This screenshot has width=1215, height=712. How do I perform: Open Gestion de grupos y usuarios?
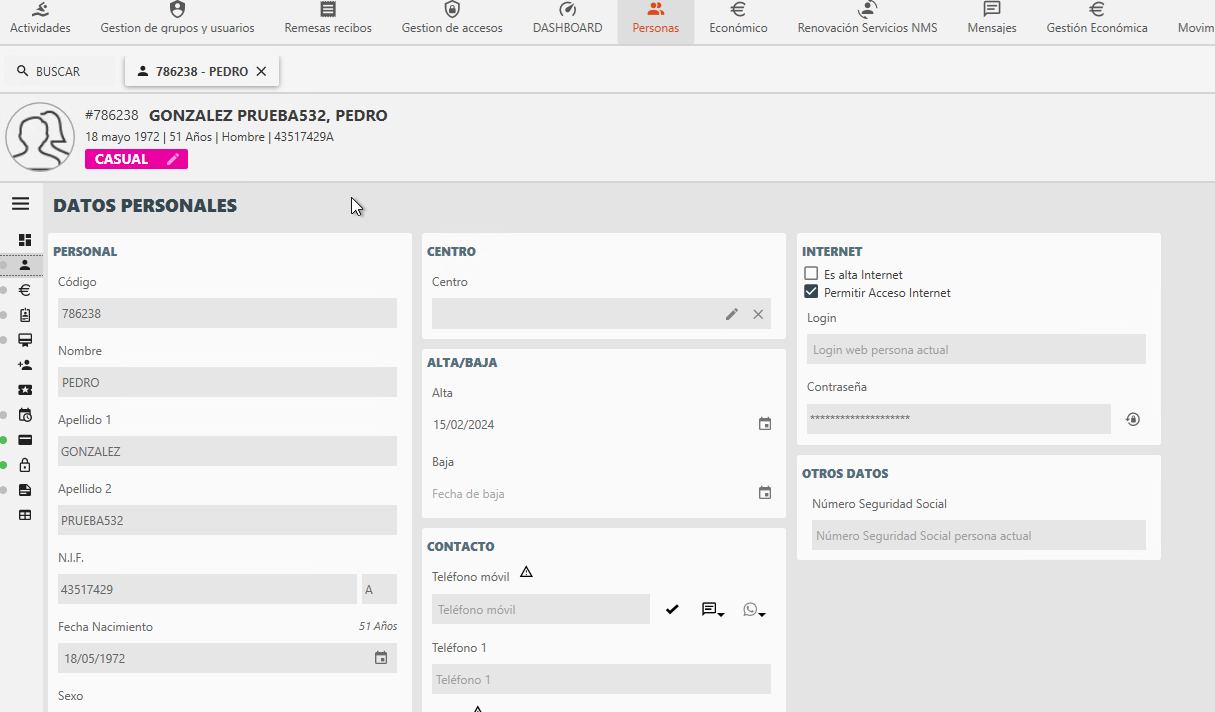[x=178, y=20]
